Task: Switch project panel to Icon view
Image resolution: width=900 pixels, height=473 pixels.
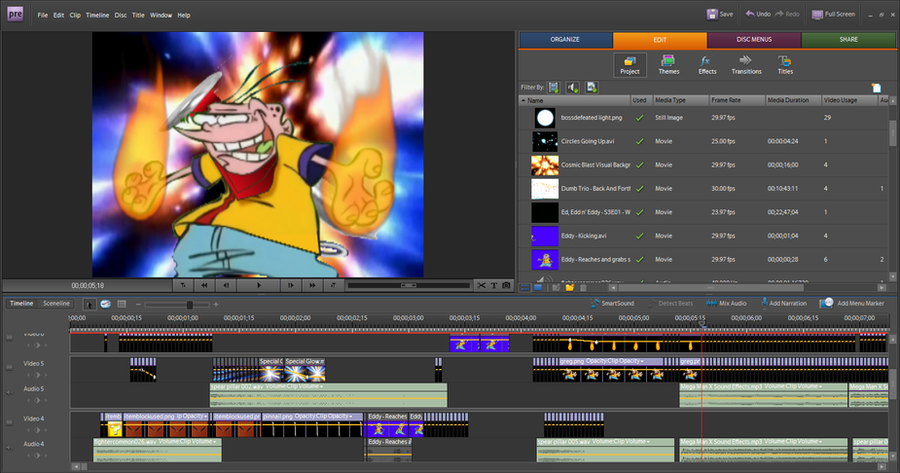Action: pos(538,288)
